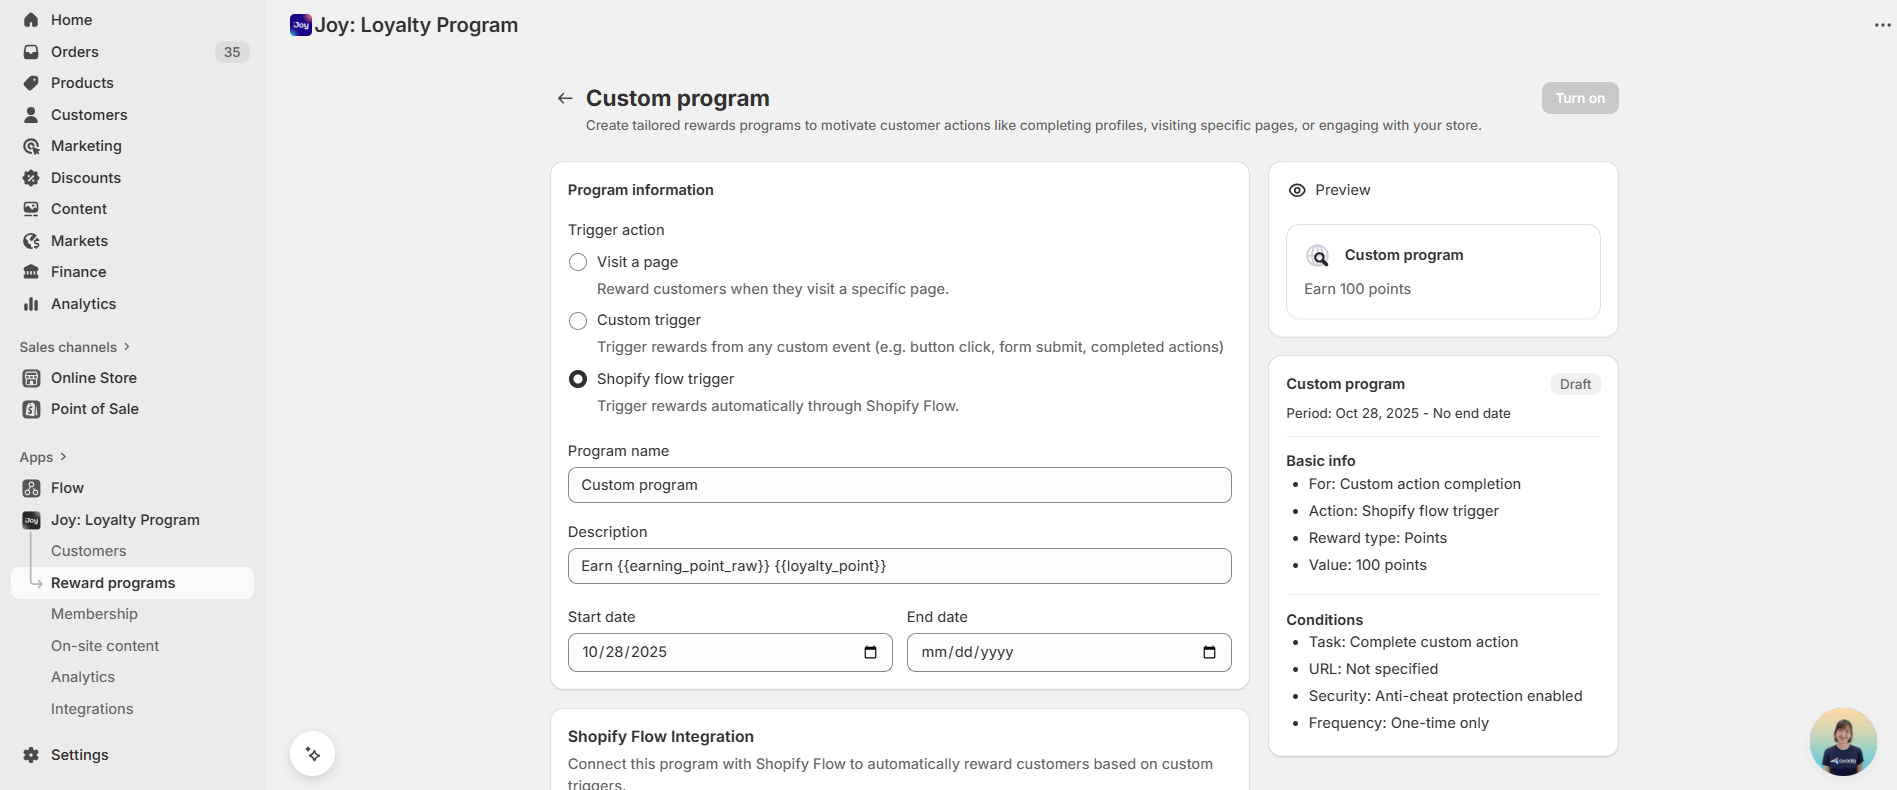Image resolution: width=1897 pixels, height=790 pixels.
Task: Open the three-dot more menu
Action: 1882,25
